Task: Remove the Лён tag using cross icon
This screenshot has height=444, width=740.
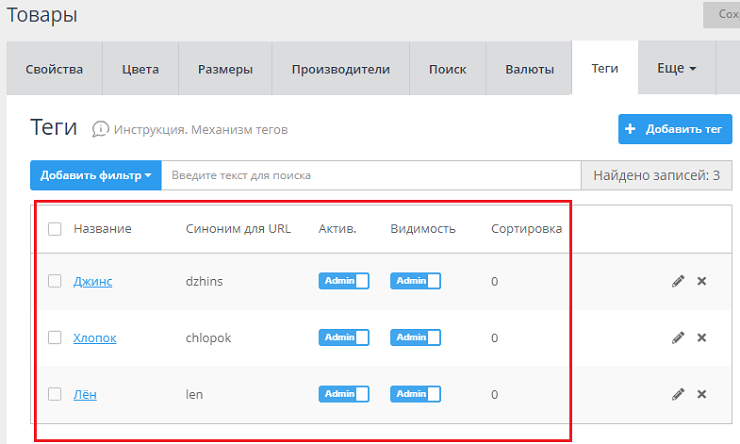Action: pos(701,395)
